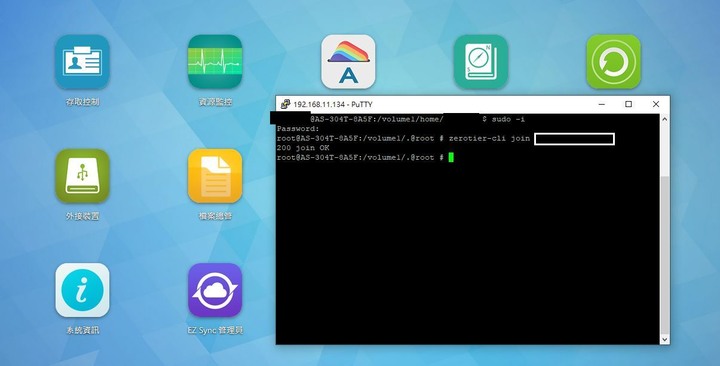Click the "192.168.11.134 - PuTTY" window title
This screenshot has width=720, height=366.
333,105
